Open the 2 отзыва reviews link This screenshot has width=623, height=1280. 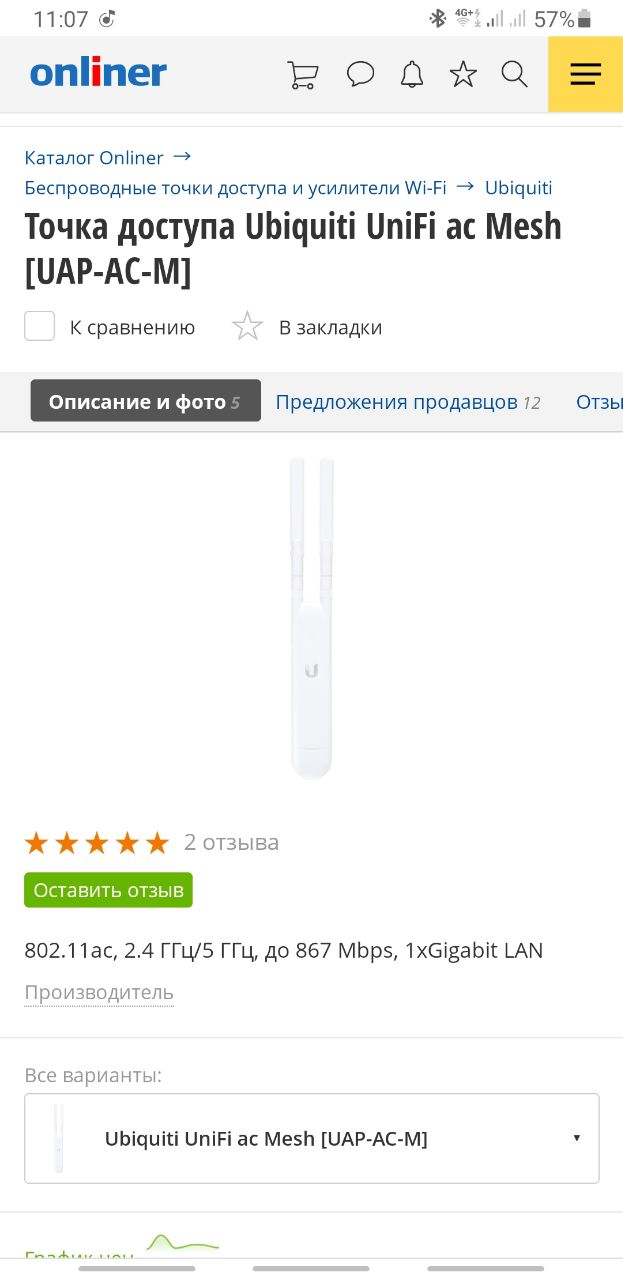(231, 843)
